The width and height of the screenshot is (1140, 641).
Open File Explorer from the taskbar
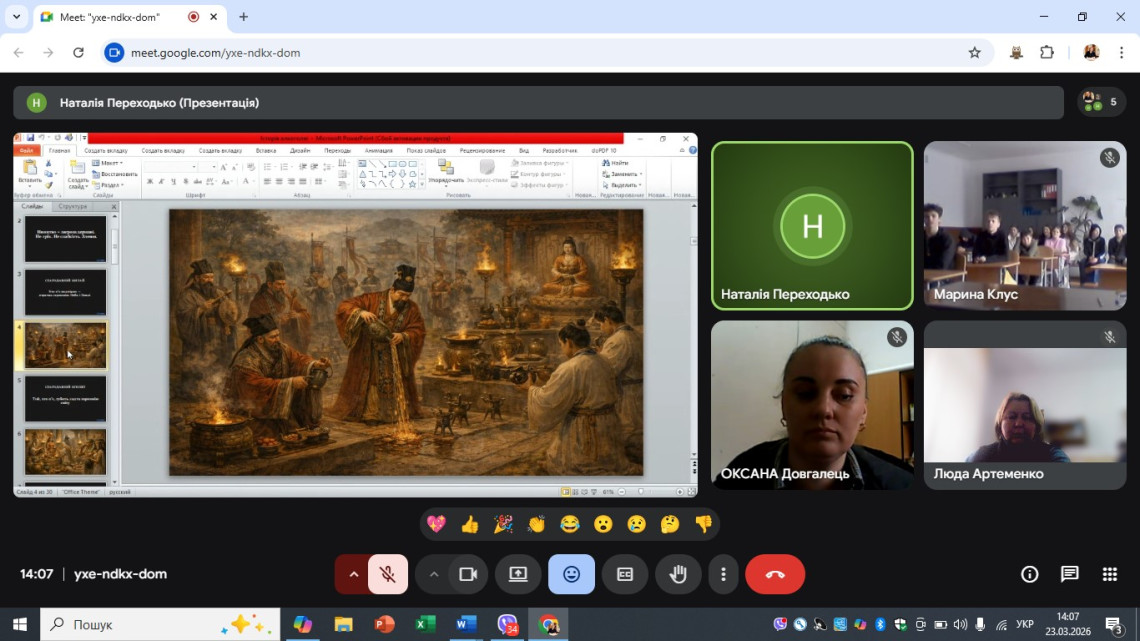tap(343, 624)
